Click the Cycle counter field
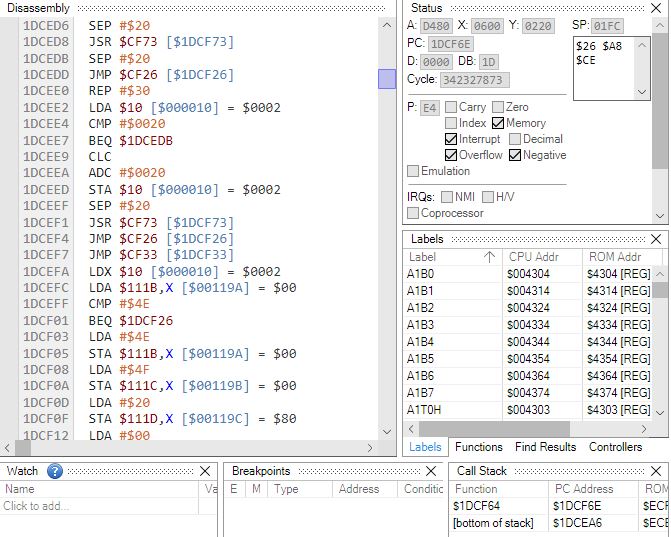This screenshot has width=671, height=537. [475, 80]
